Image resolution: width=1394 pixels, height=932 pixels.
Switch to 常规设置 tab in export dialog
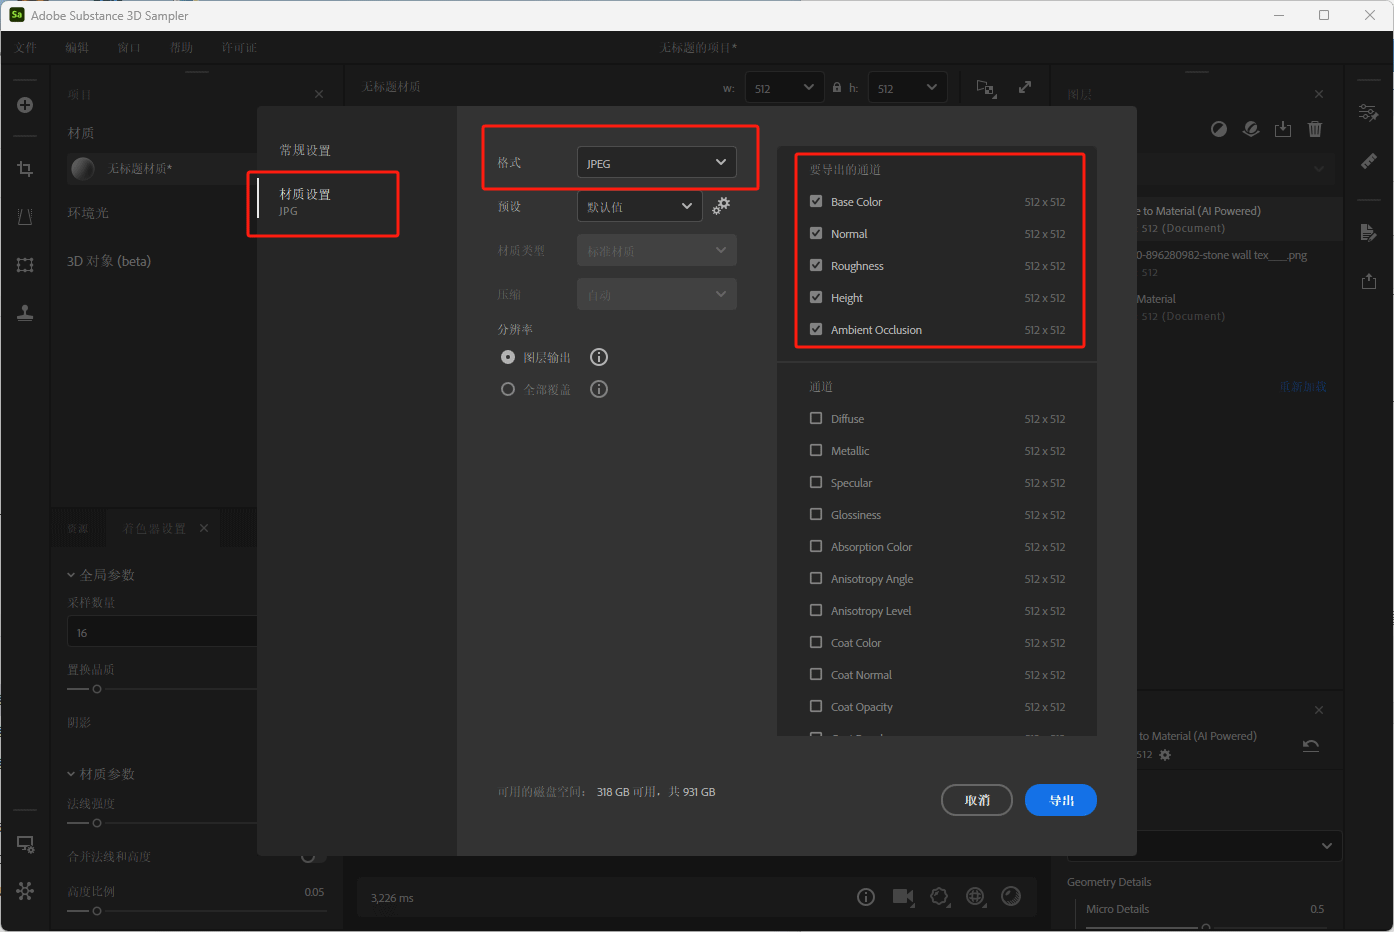pyautogui.click(x=305, y=150)
